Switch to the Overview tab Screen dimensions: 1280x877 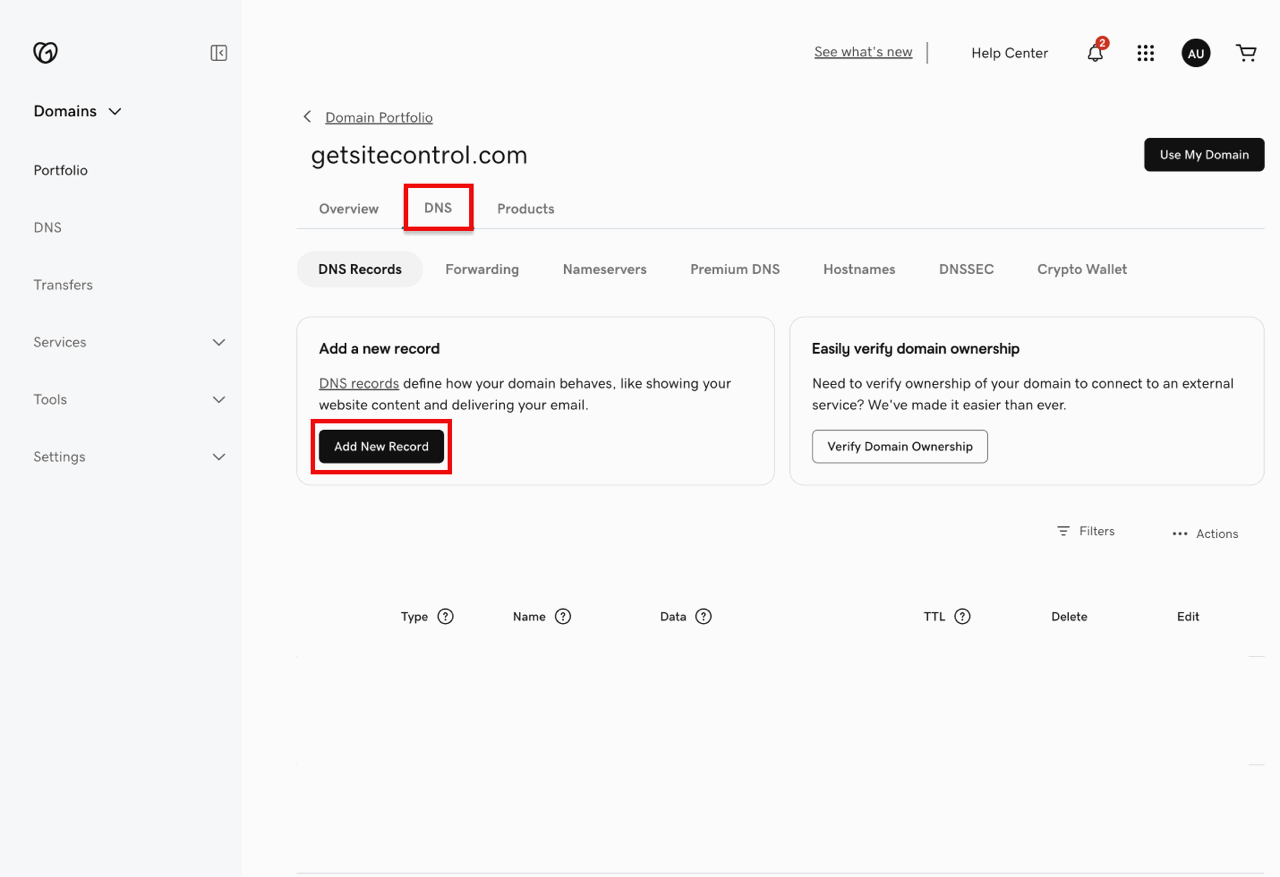[348, 209]
